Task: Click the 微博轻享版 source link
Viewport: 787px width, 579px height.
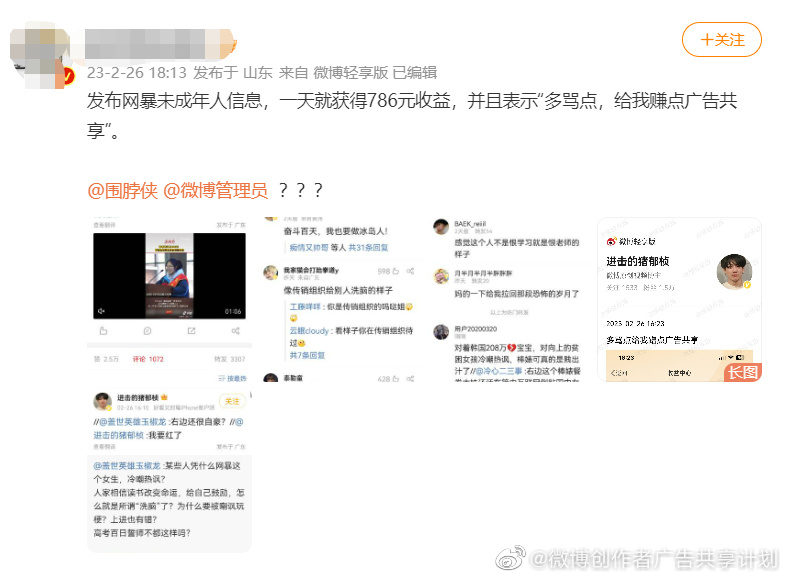Action: pos(350,73)
